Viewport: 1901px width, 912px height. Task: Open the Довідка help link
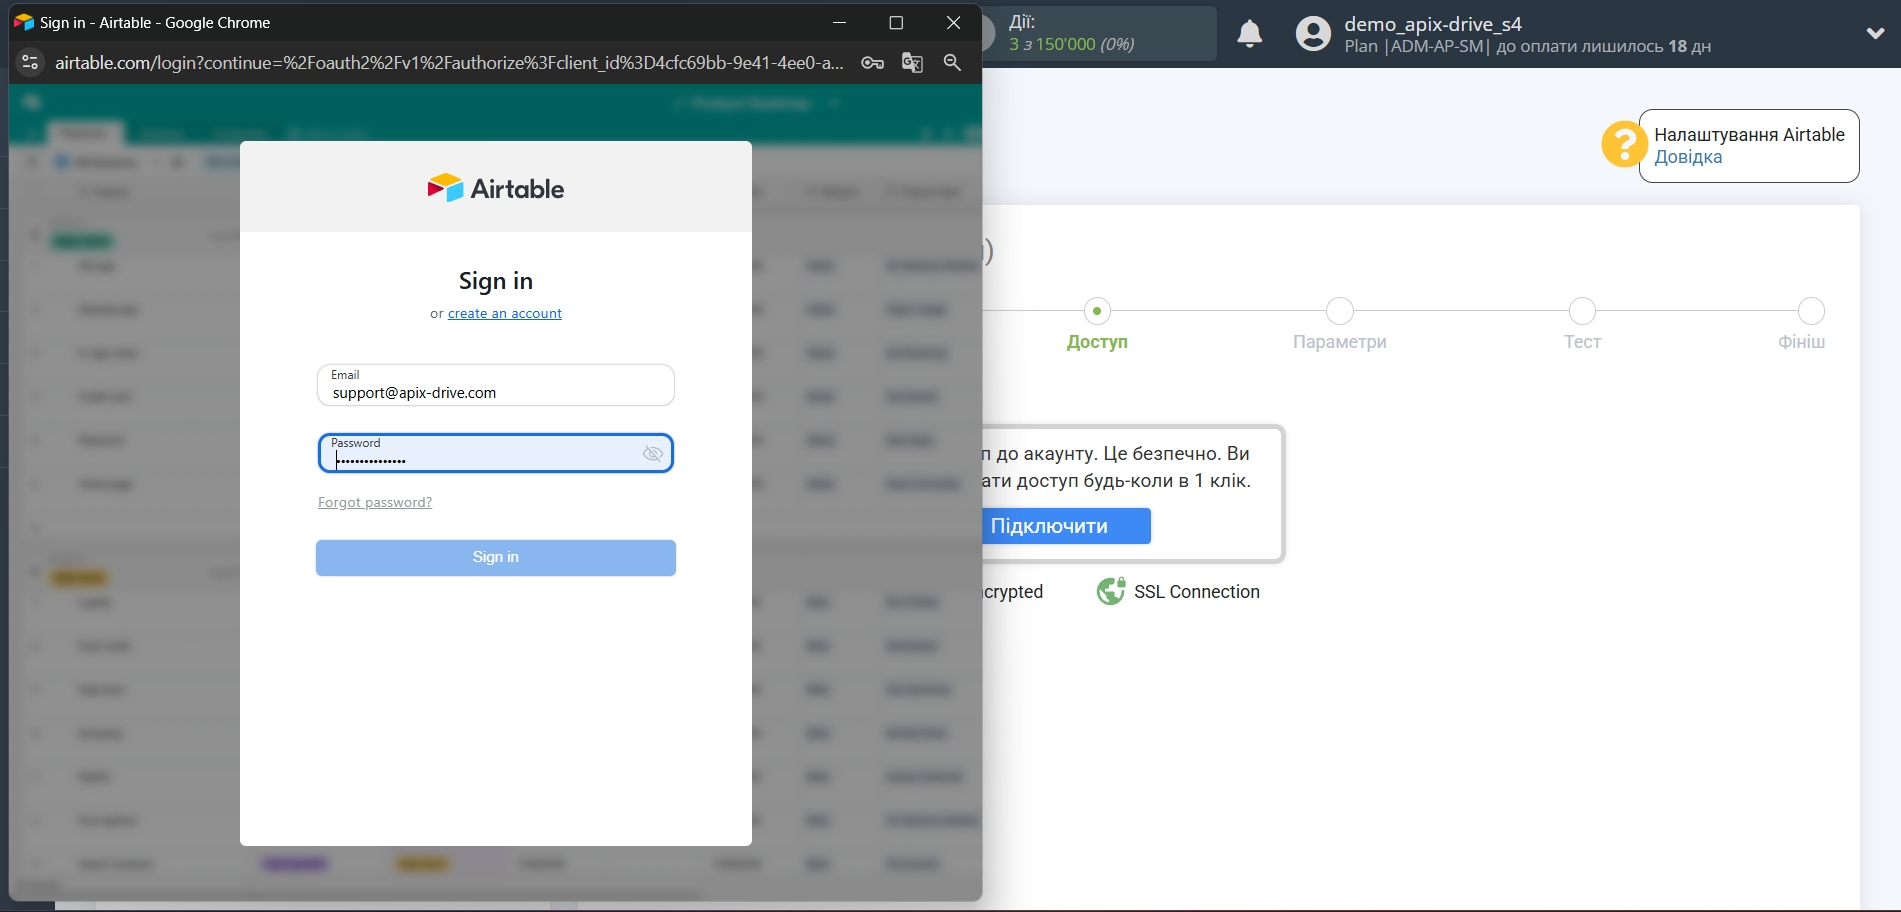pos(1688,157)
